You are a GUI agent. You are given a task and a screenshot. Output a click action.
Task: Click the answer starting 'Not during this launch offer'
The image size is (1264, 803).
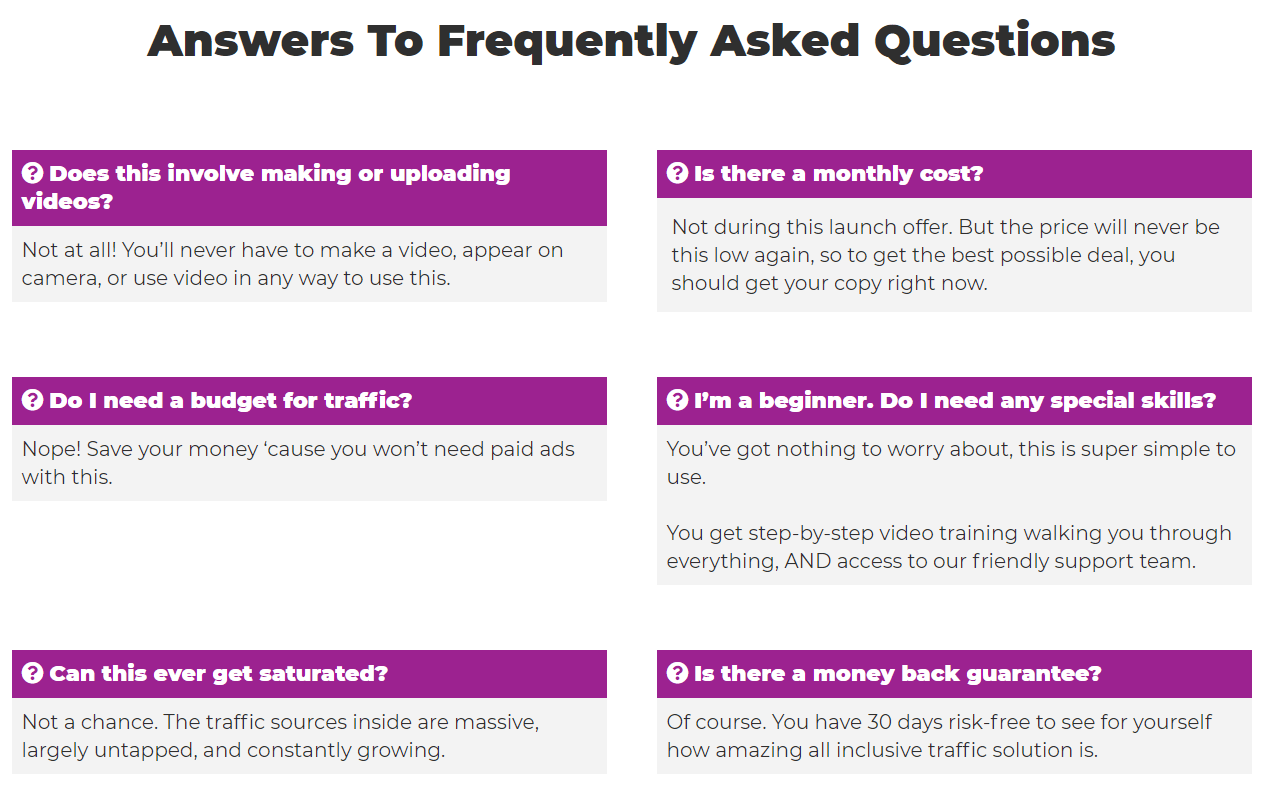point(946,255)
